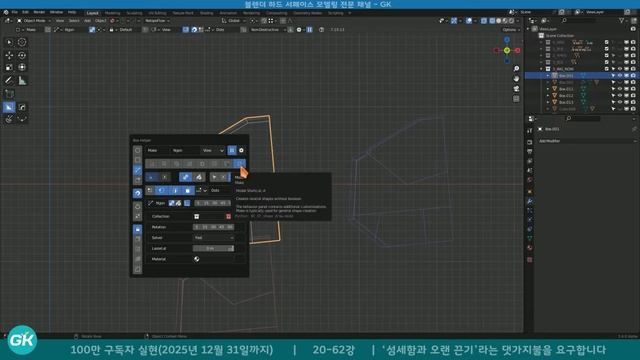Click the Rotation angle presets field

(x=213, y=227)
